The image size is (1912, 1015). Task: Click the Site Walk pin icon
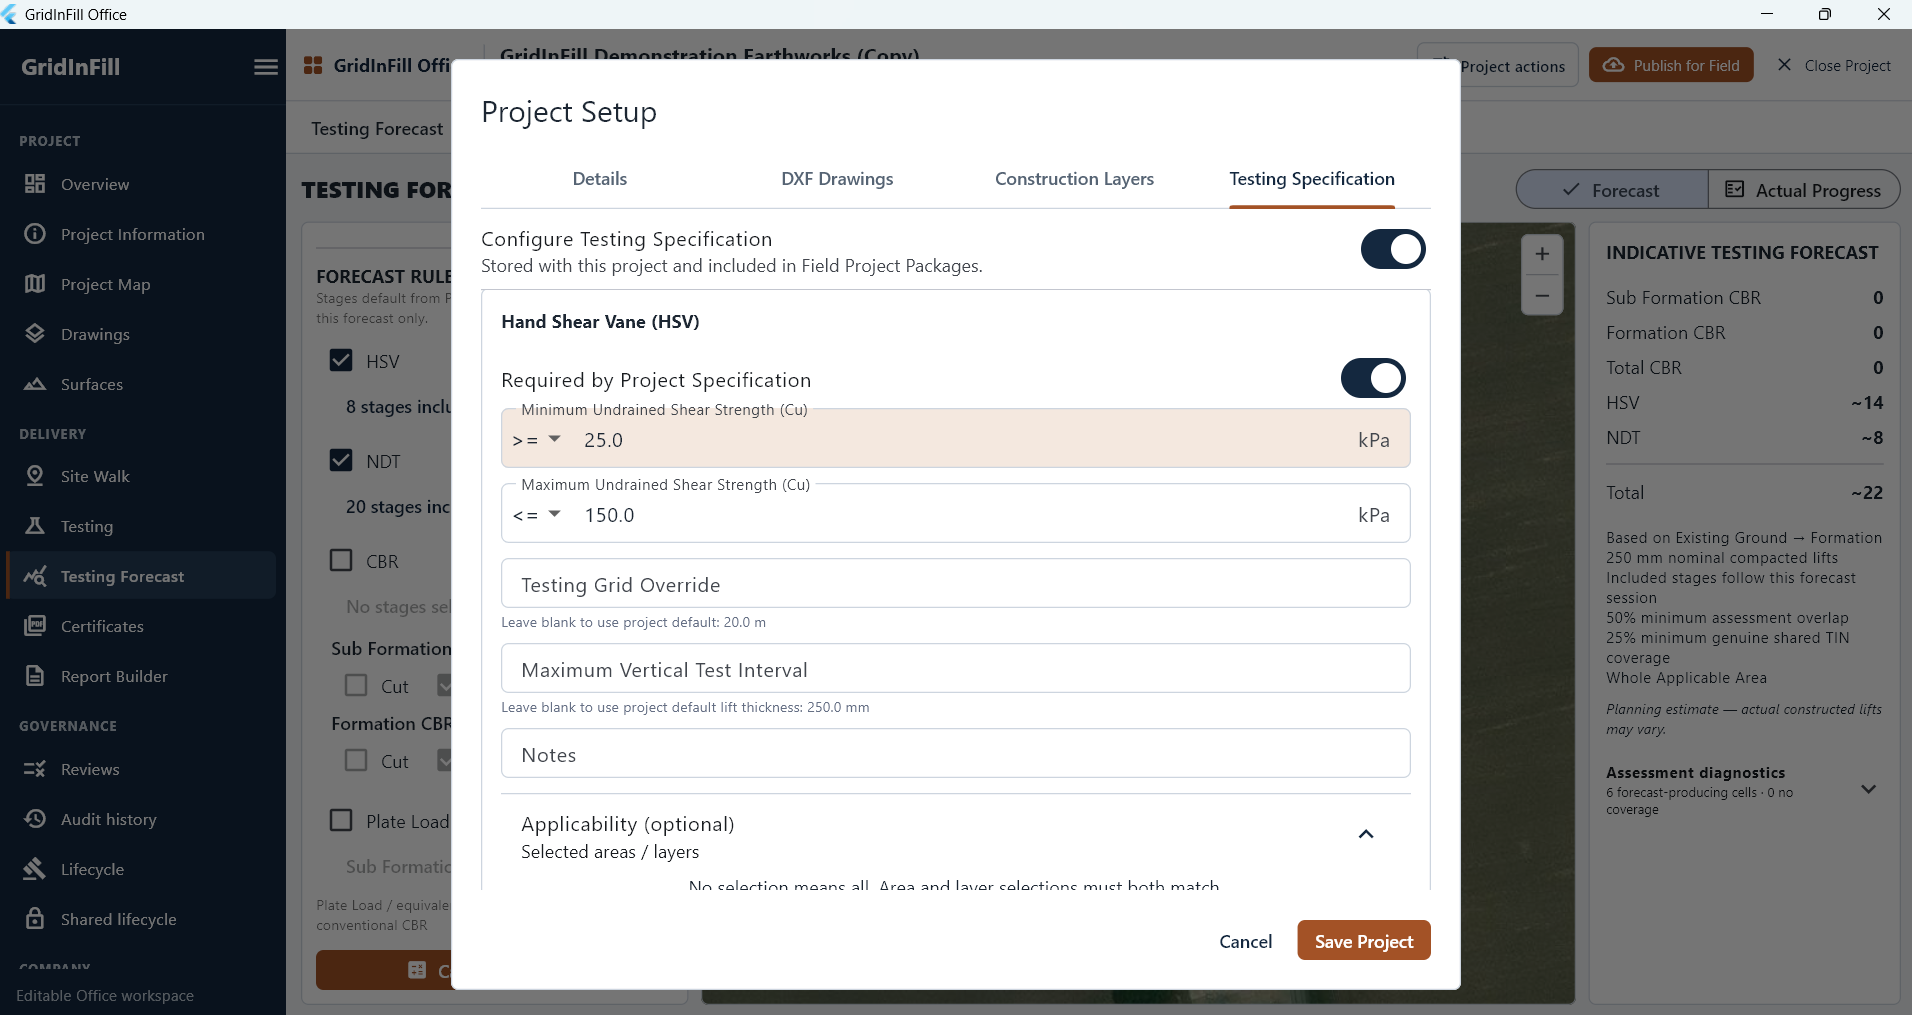coord(35,476)
